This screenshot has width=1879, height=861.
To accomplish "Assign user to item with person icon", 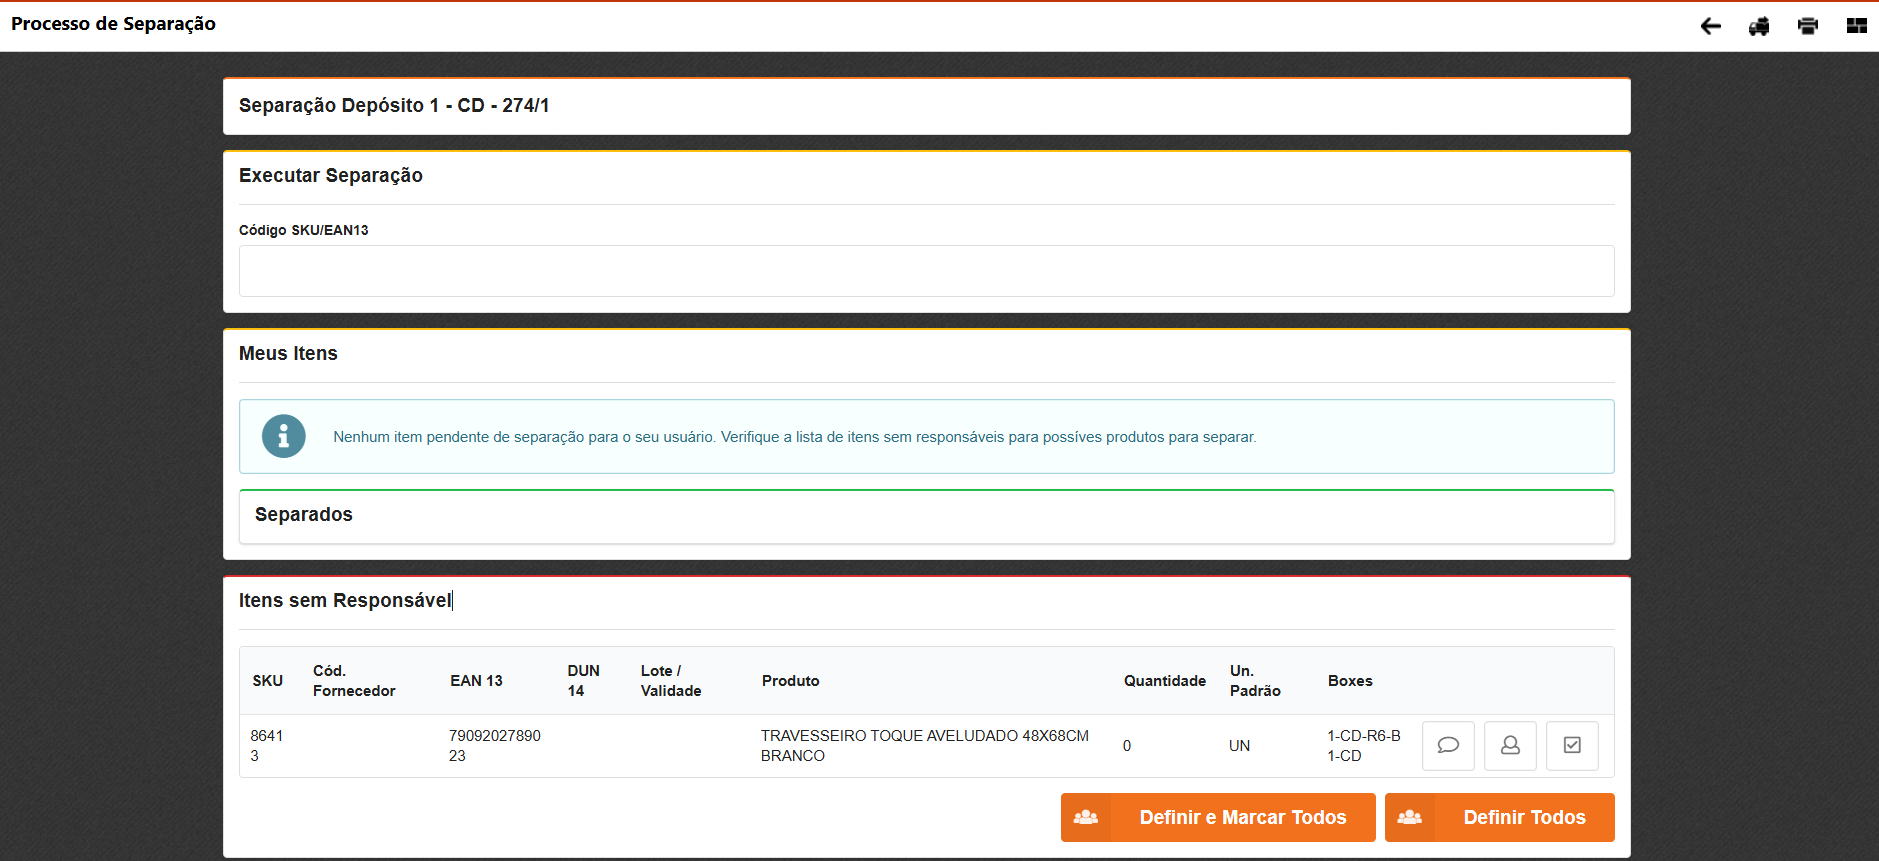I will coord(1510,746).
